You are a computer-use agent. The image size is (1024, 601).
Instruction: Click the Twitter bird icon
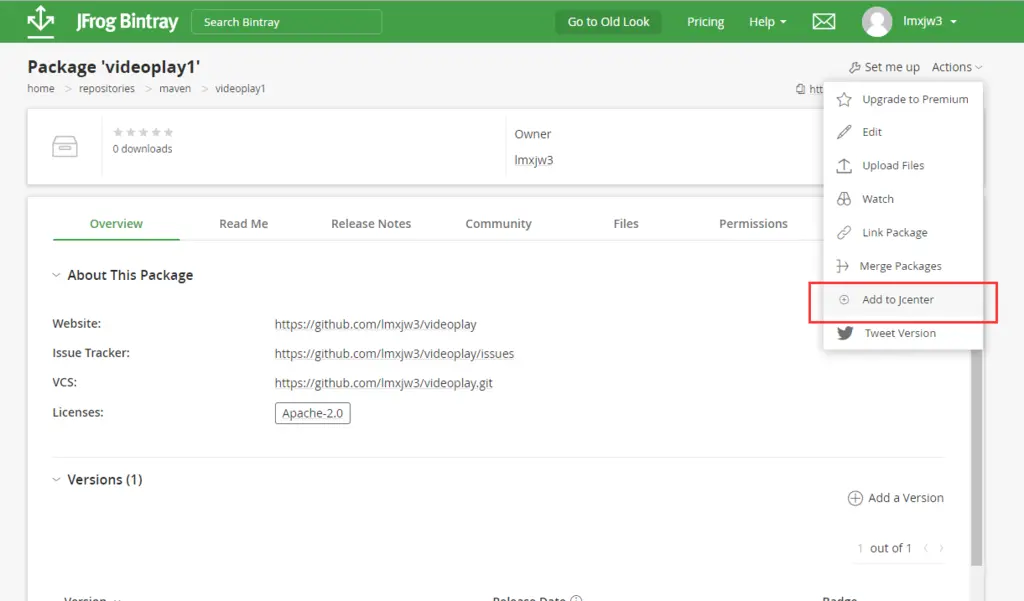845,333
